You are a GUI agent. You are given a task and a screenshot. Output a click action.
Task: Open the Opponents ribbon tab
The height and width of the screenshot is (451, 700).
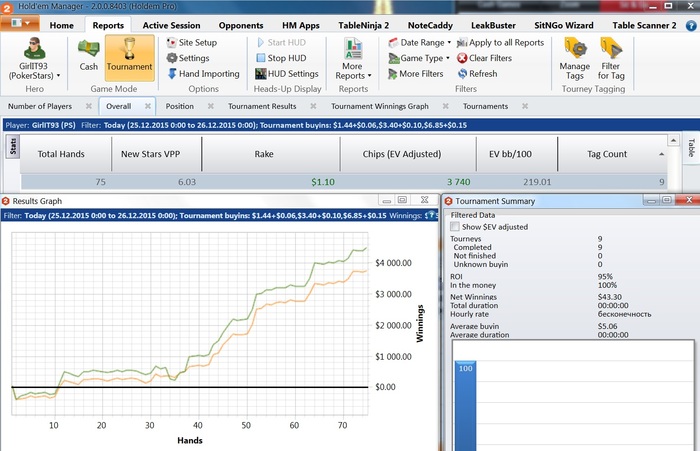tap(241, 25)
